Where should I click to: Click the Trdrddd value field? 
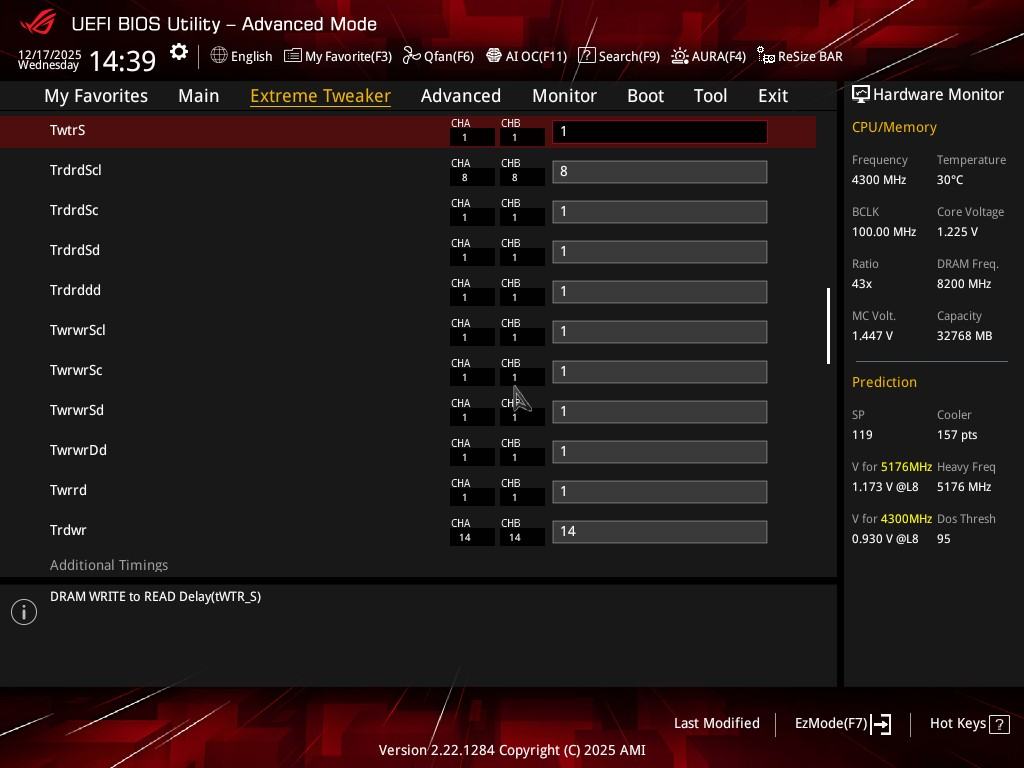[660, 291]
